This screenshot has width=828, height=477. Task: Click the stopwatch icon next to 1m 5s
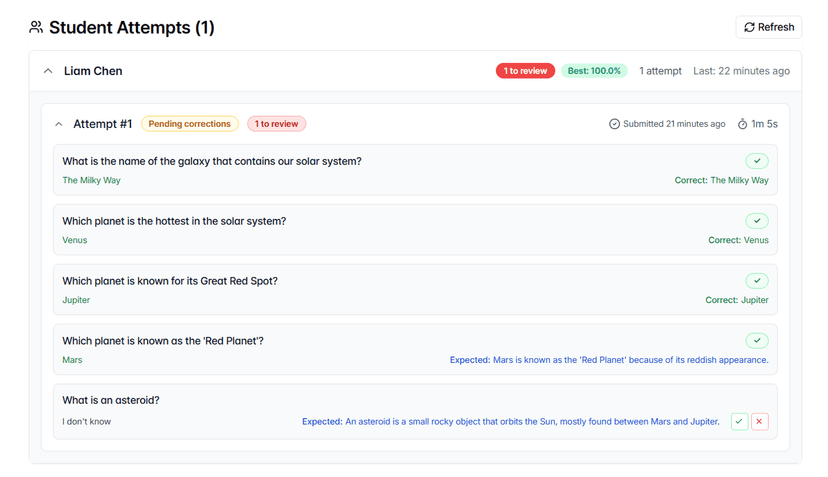[x=742, y=124]
